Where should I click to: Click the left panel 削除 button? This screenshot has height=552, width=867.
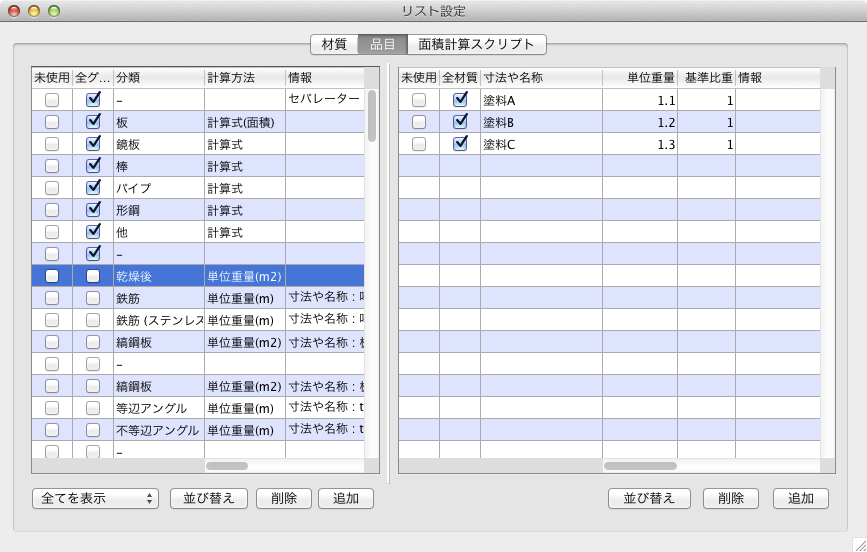click(284, 498)
